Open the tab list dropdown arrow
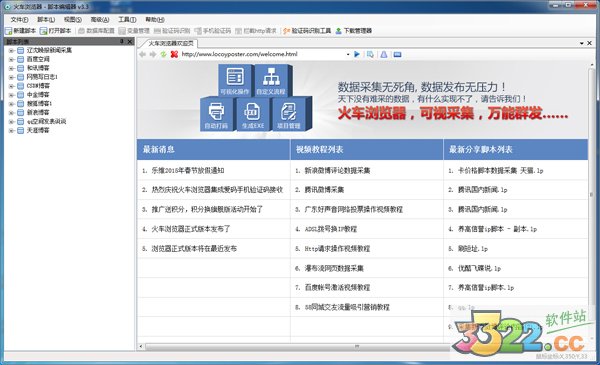The image size is (600, 365). pos(582,43)
